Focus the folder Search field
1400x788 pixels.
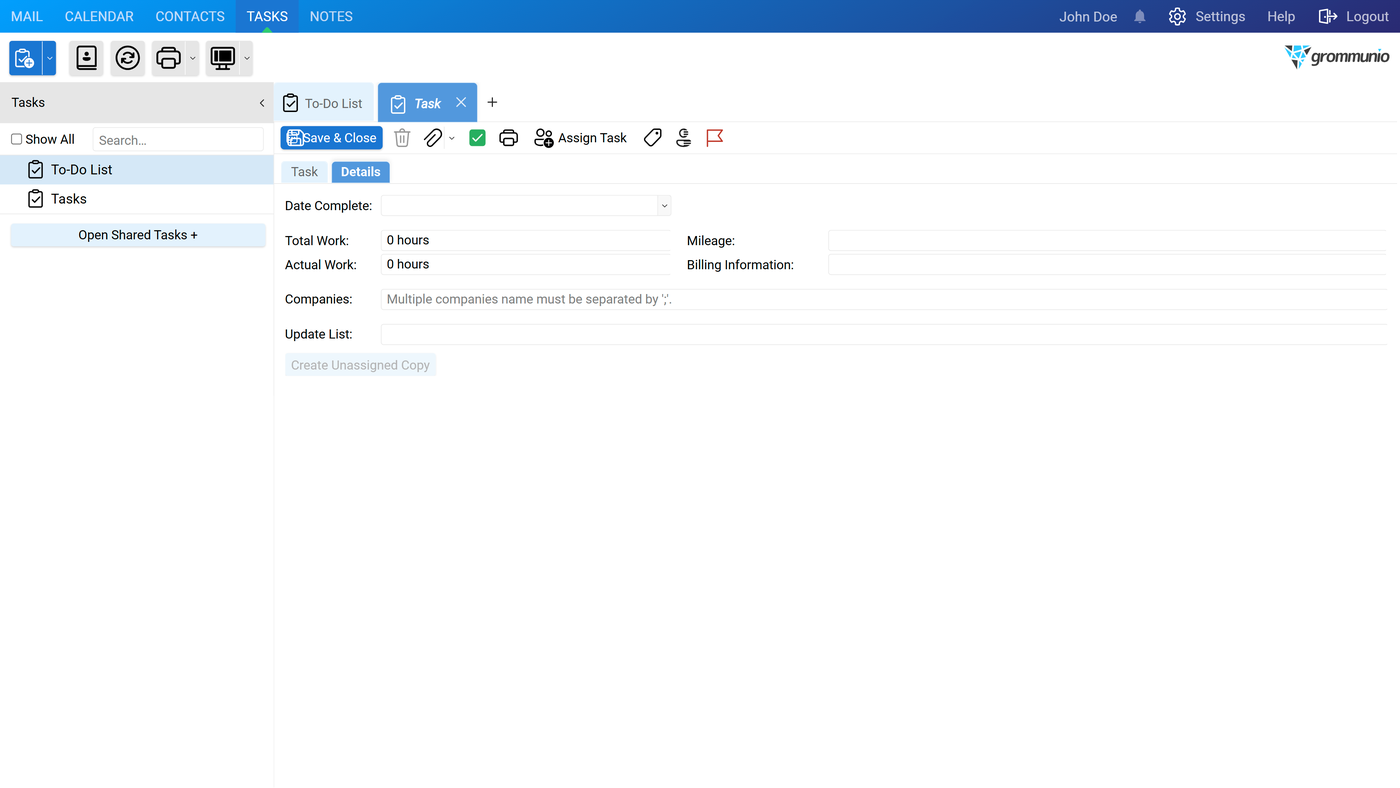coord(178,140)
